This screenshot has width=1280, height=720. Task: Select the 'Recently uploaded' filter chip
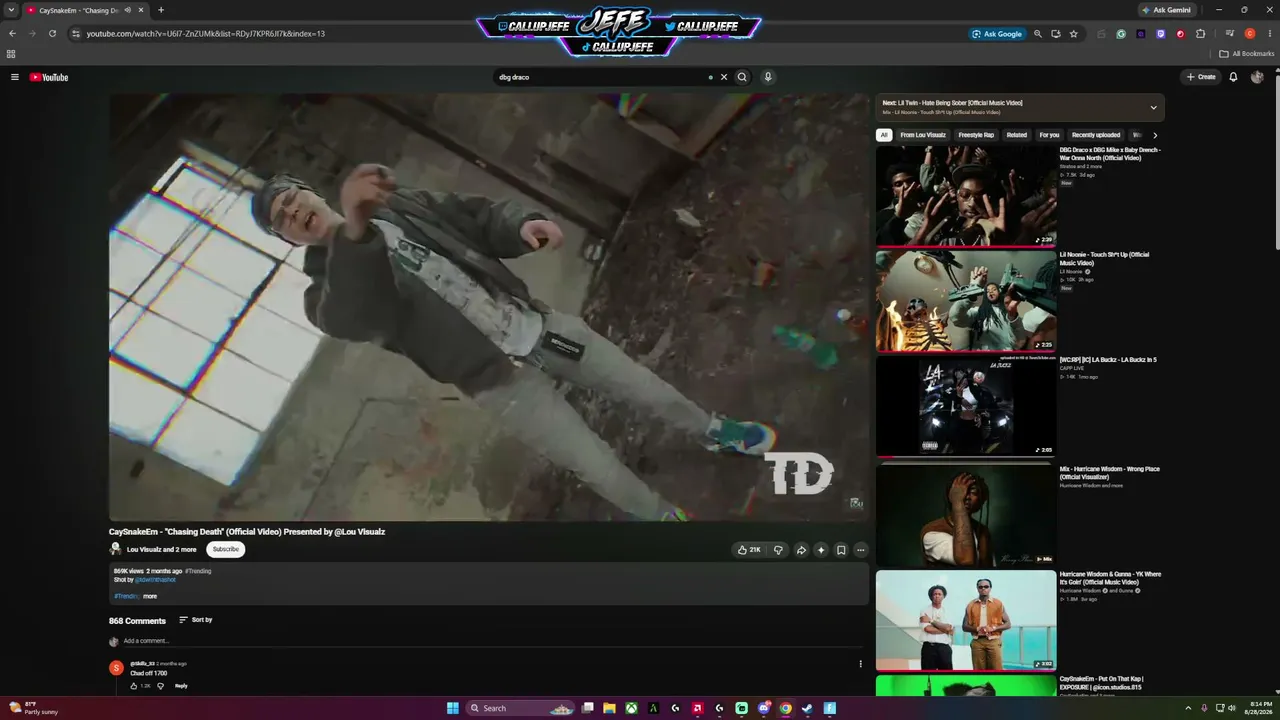1096,135
